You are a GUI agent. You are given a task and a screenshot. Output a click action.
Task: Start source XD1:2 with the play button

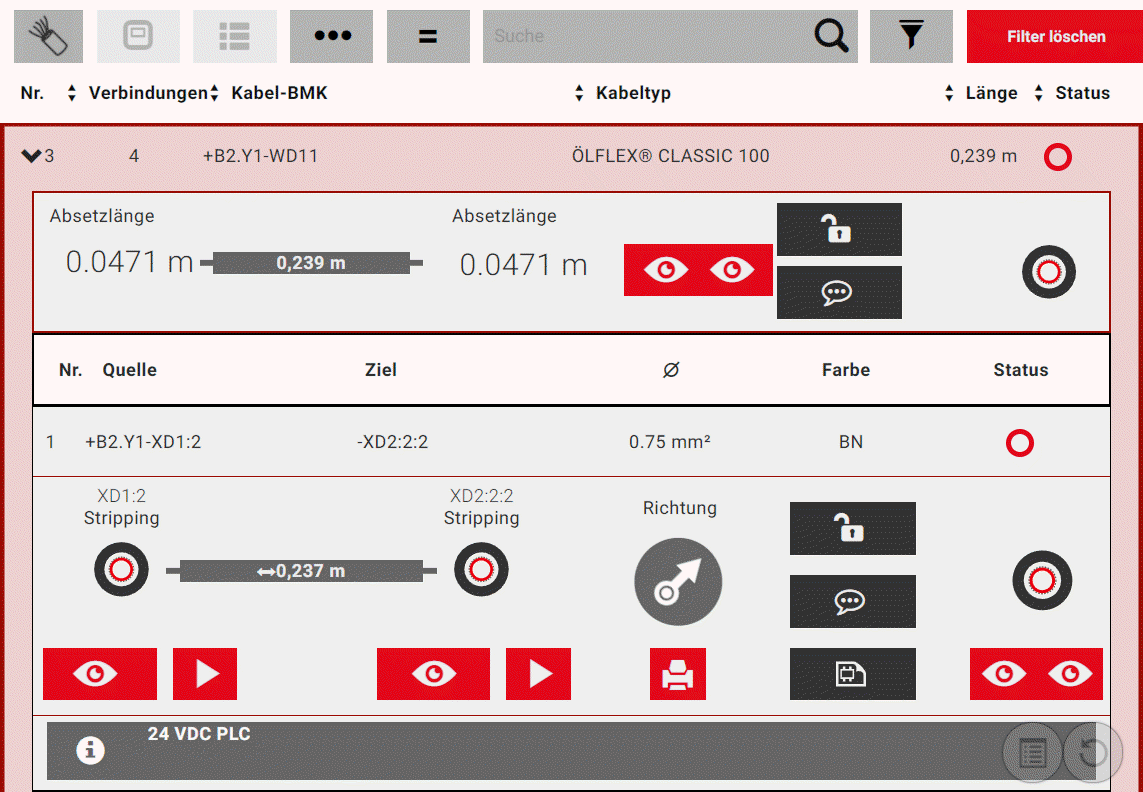point(205,674)
